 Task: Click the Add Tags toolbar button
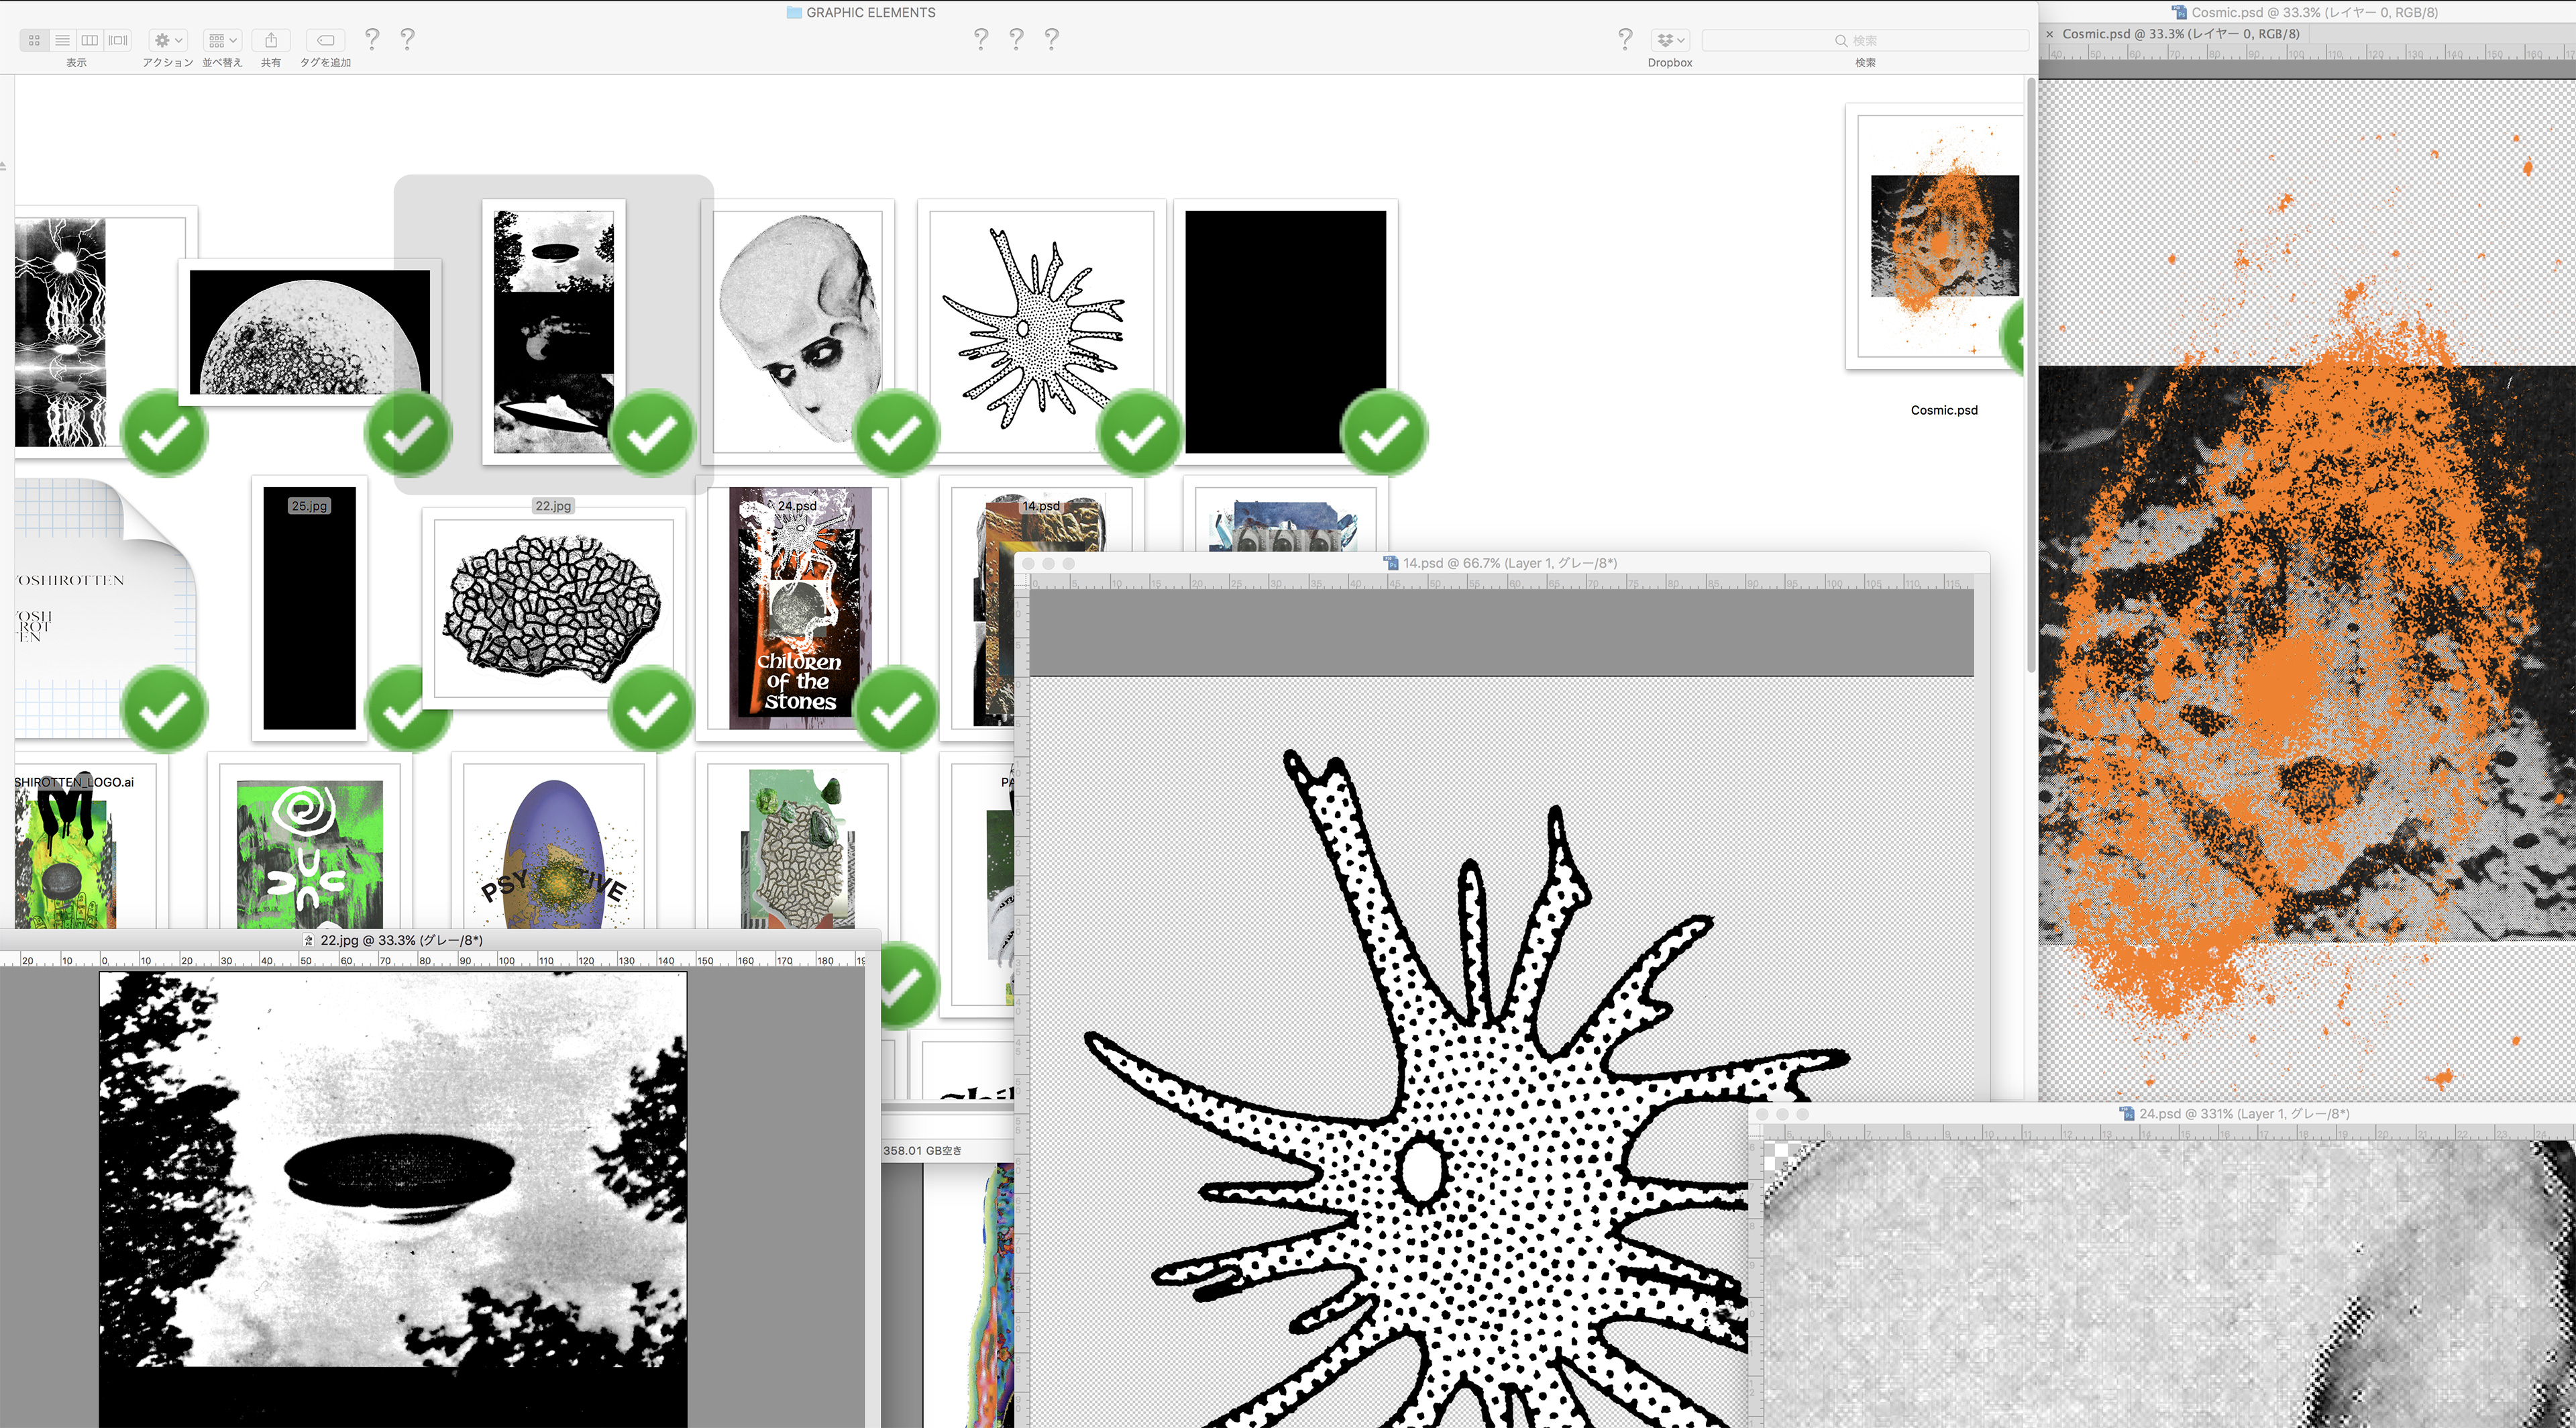325,40
